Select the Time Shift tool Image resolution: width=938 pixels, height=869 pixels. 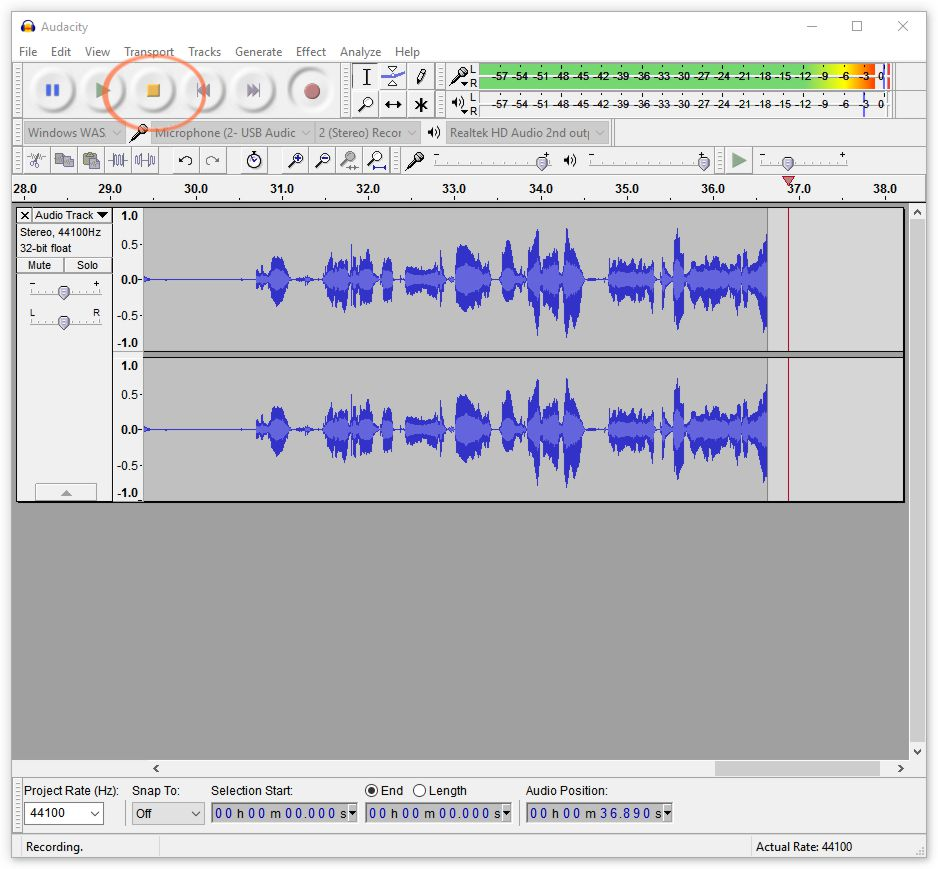tap(392, 105)
